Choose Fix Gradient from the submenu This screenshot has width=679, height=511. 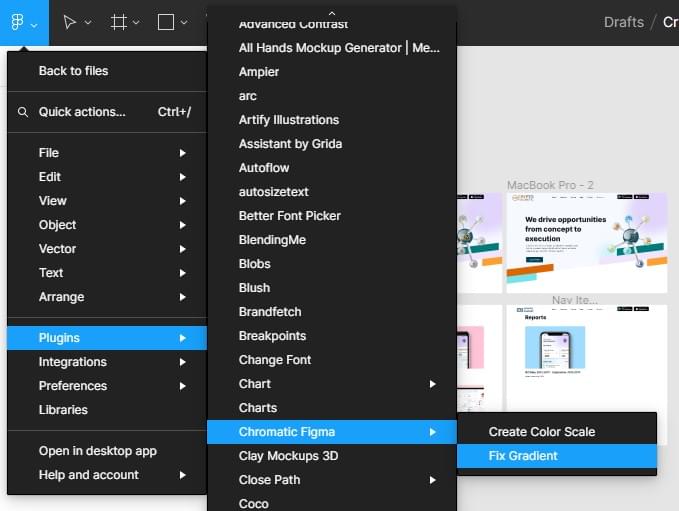(523, 456)
